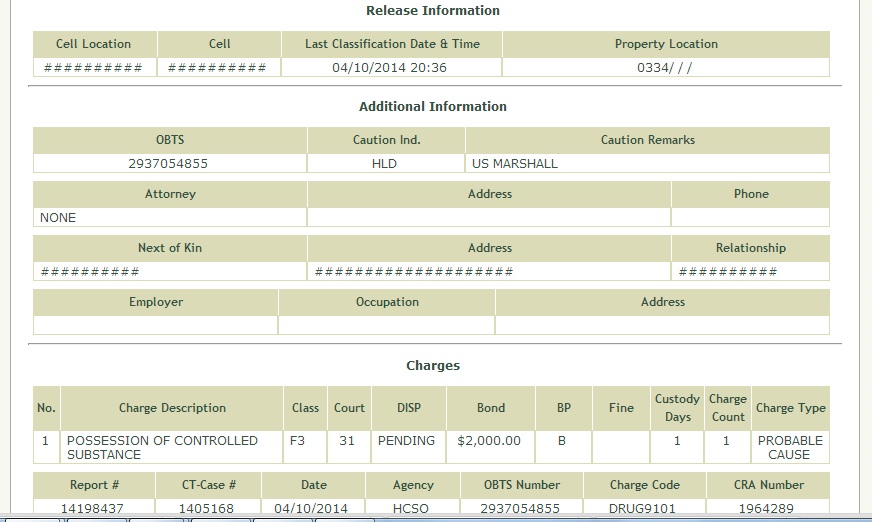Select the Property Location value 0334
This screenshot has width=872, height=522.
click(665, 68)
